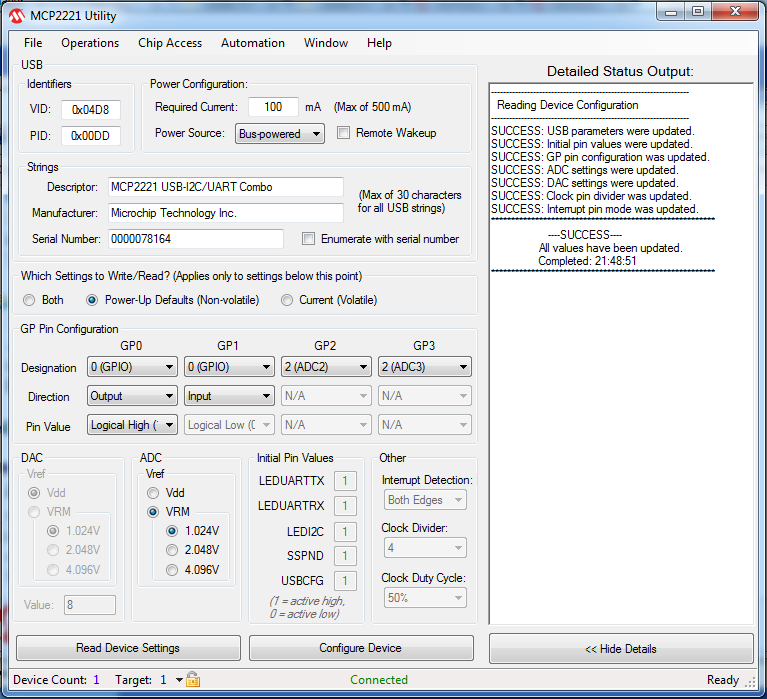Viewport: 767px width, 699px height.
Task: Click the Required Current field
Action: (273, 107)
